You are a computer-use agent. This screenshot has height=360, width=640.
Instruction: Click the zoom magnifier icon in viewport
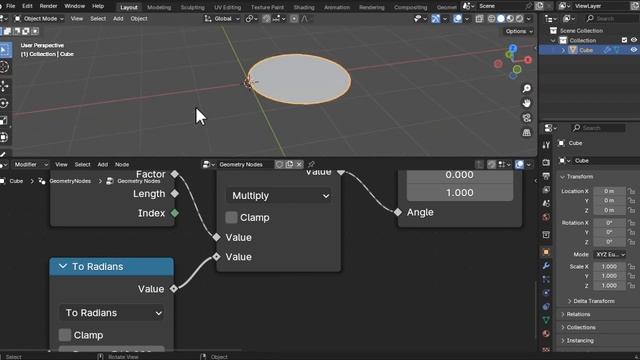click(x=527, y=89)
